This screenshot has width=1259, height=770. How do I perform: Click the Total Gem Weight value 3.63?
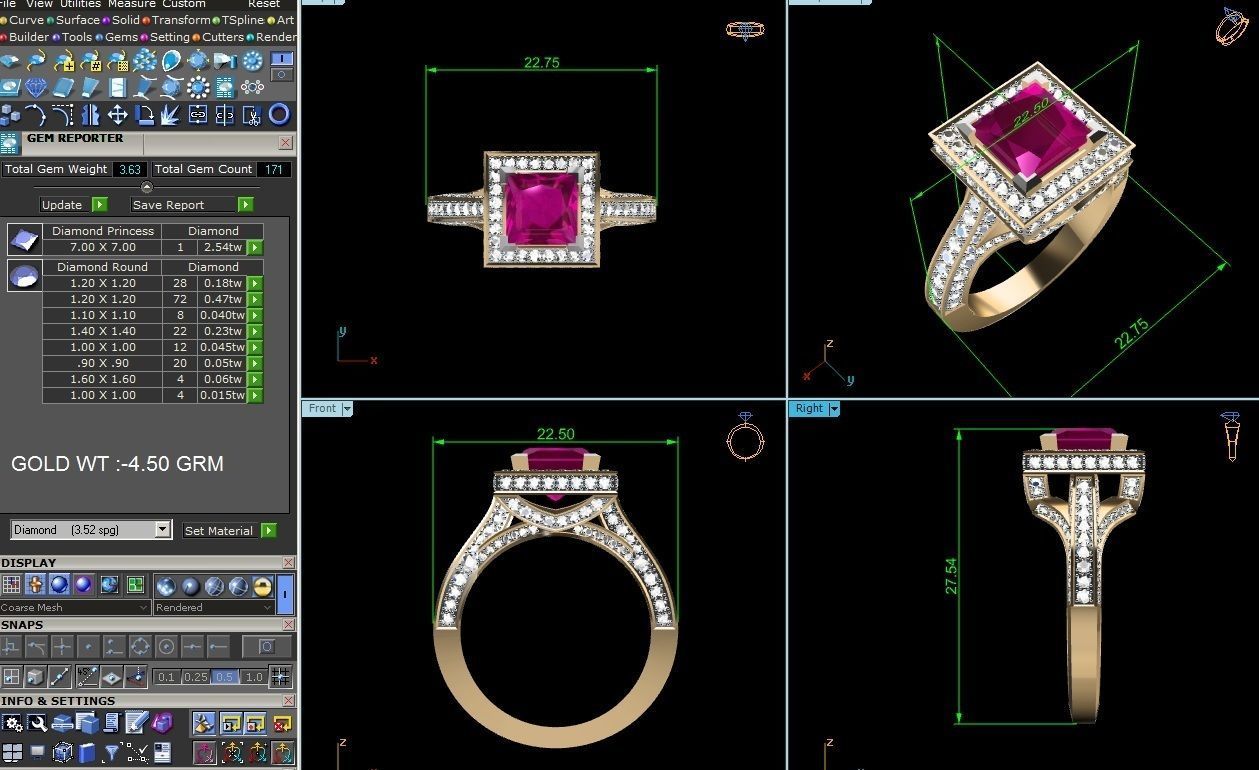coord(130,169)
